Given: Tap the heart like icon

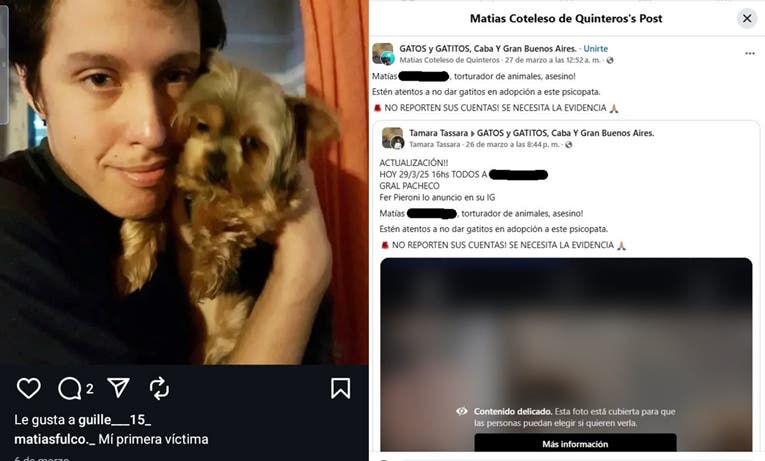Looking at the screenshot, I should [x=29, y=388].
